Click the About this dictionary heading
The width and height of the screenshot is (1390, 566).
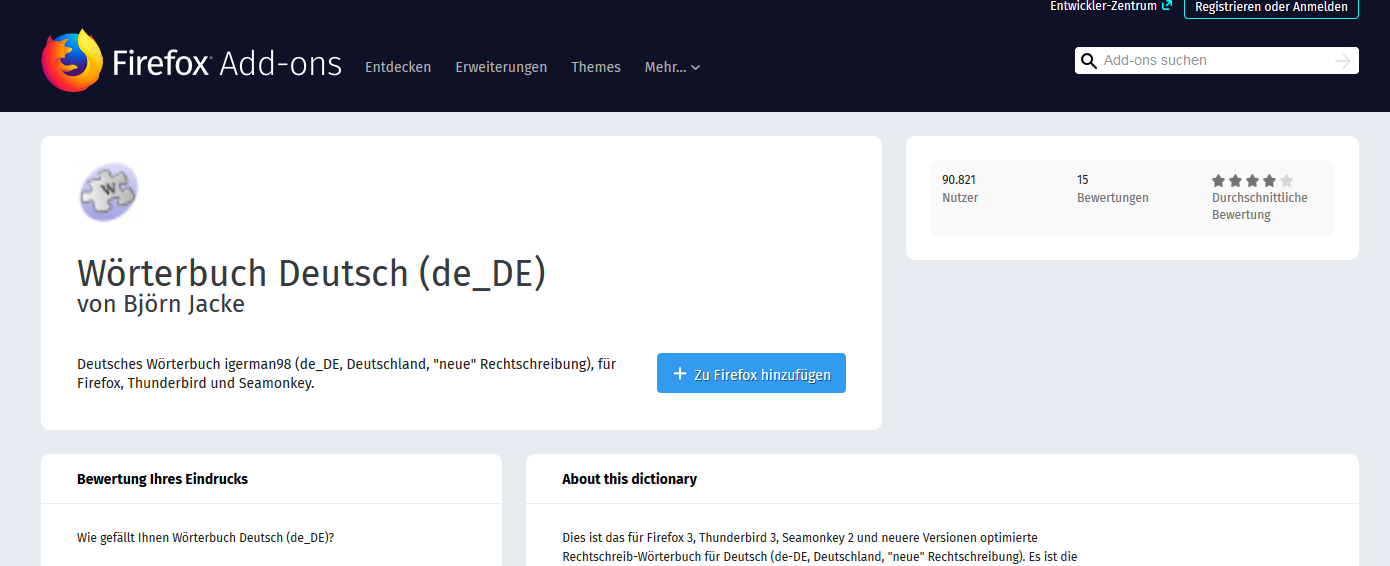click(x=629, y=479)
